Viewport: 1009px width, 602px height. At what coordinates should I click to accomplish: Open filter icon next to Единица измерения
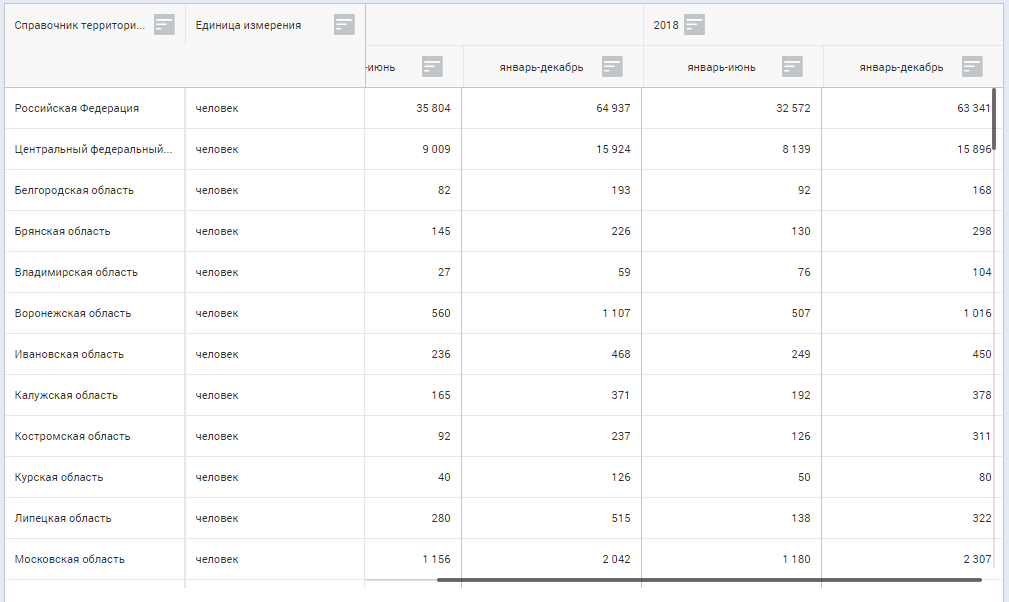tap(344, 25)
